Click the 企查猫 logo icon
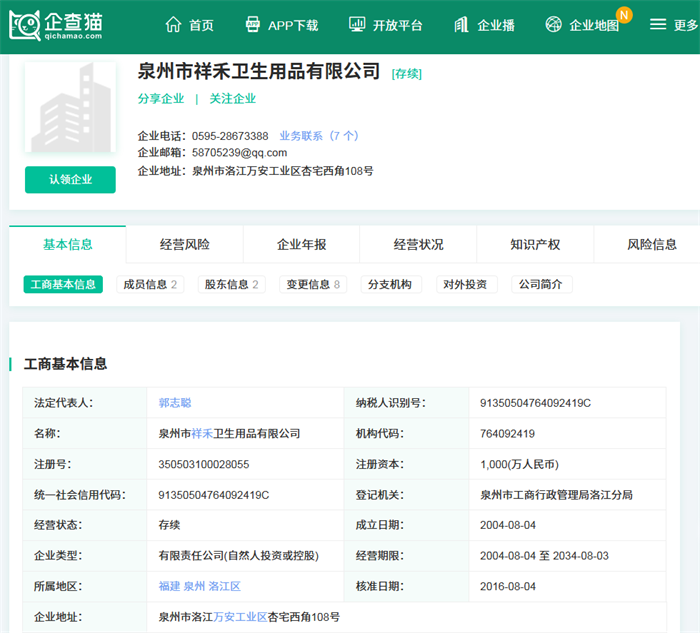The width and height of the screenshot is (700, 633). coord(24,24)
